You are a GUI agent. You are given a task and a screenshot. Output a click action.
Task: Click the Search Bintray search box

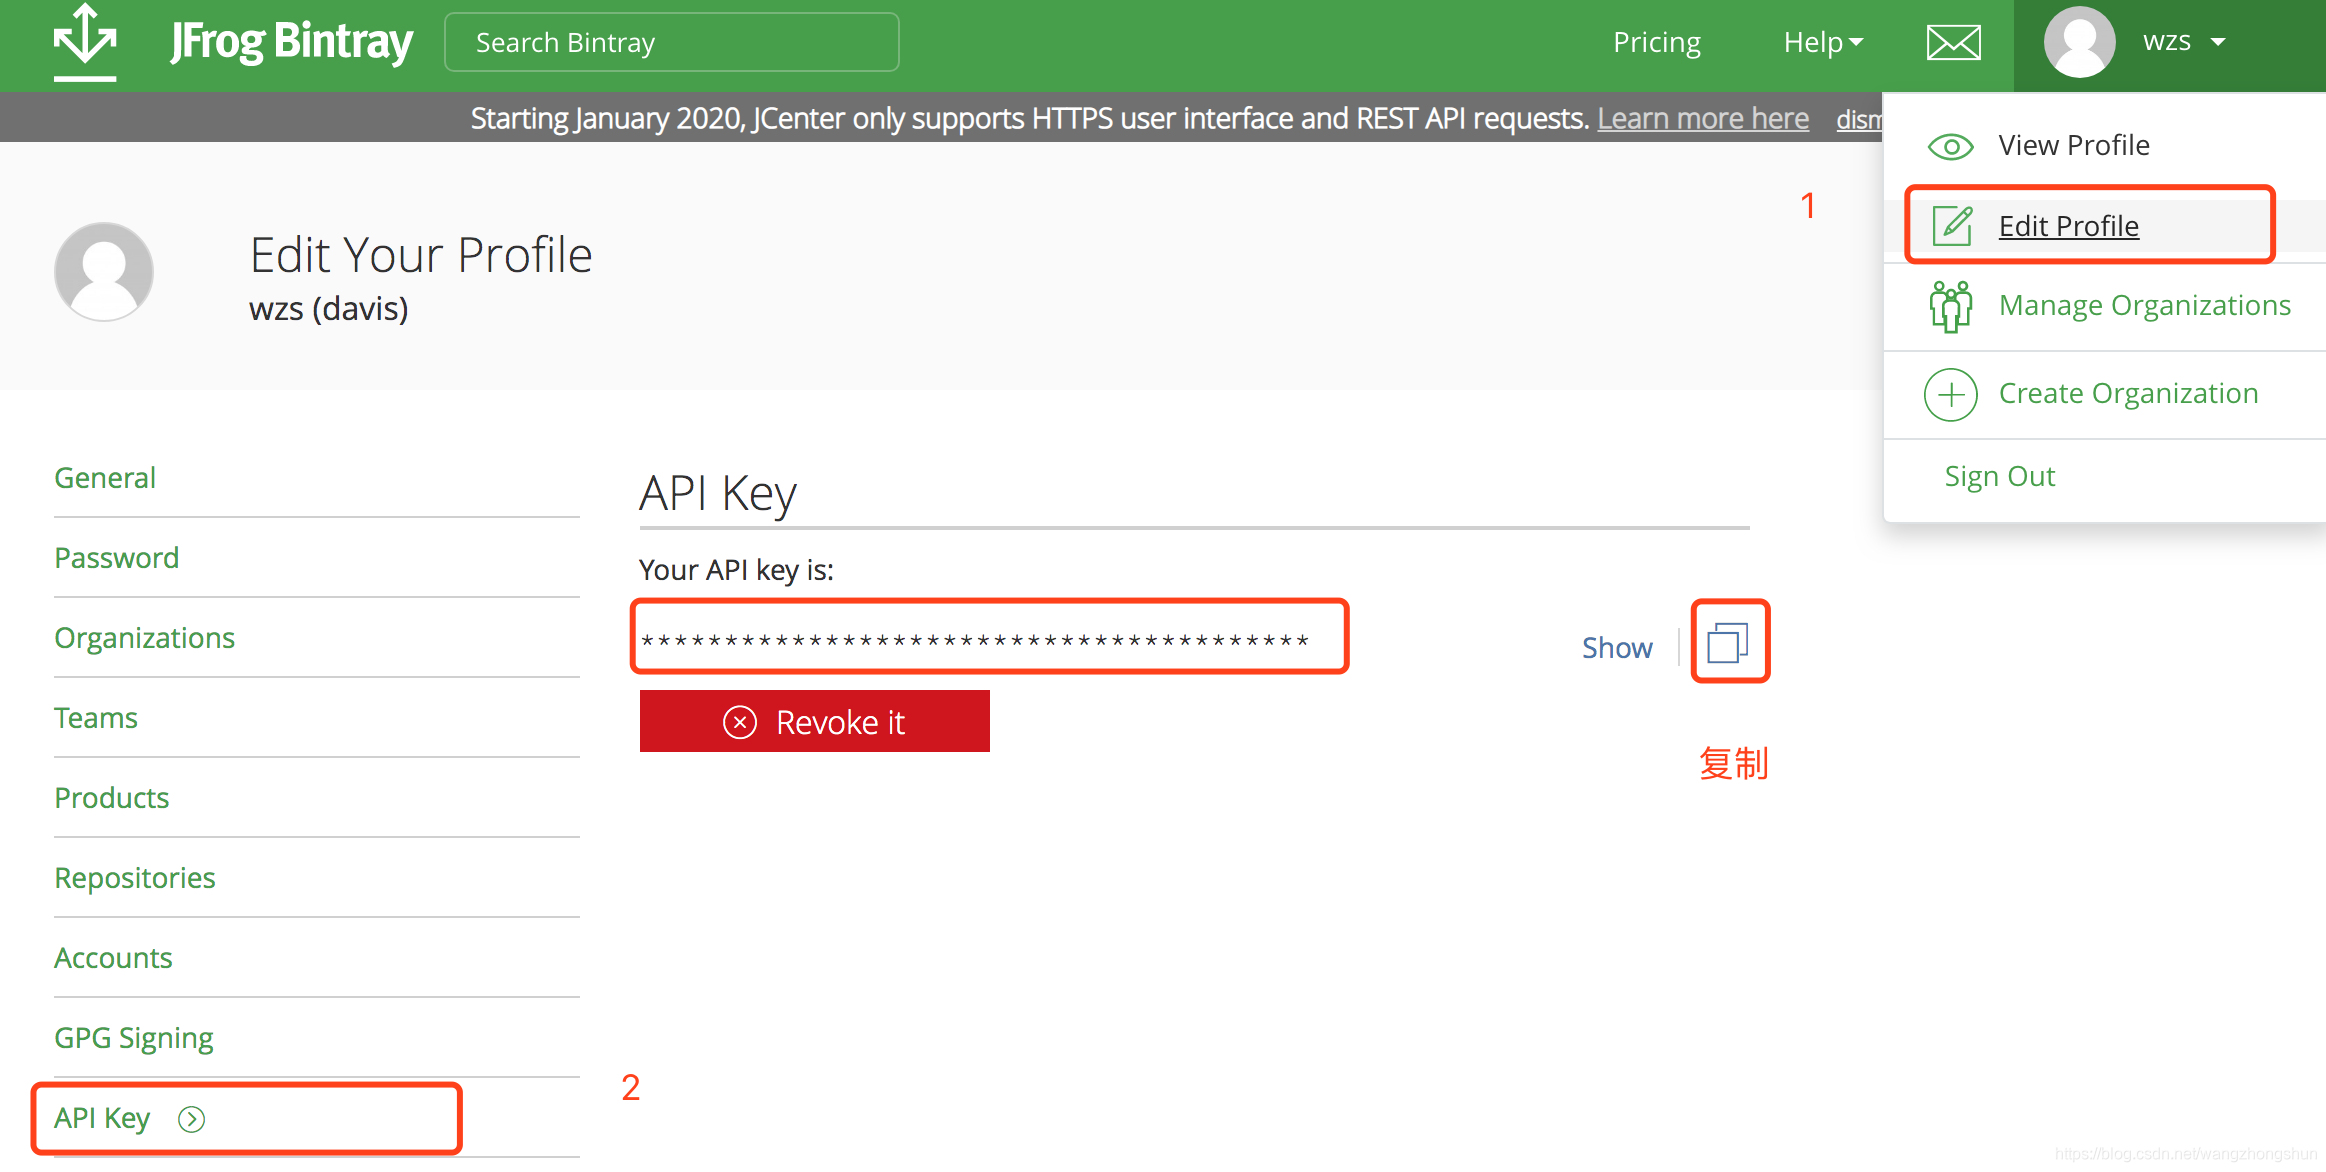tap(673, 42)
